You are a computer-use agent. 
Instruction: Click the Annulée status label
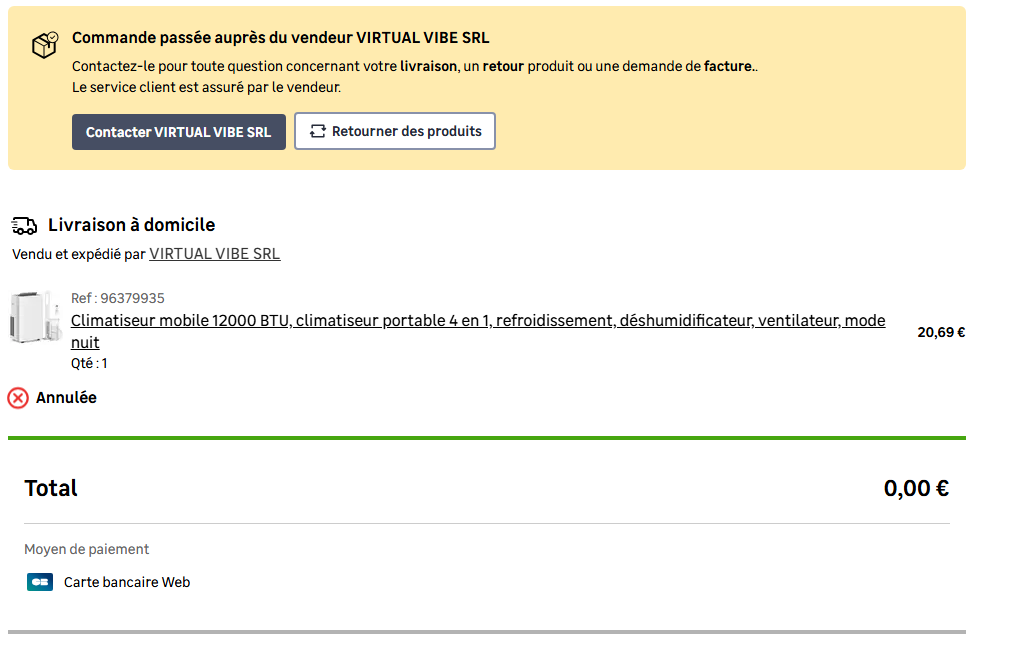[66, 398]
